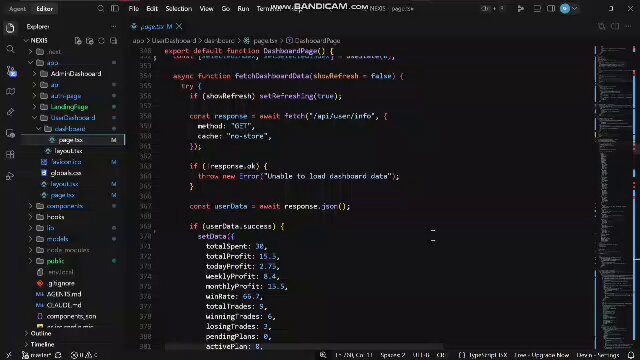Open errors and warnings status item

click(x=84, y=355)
